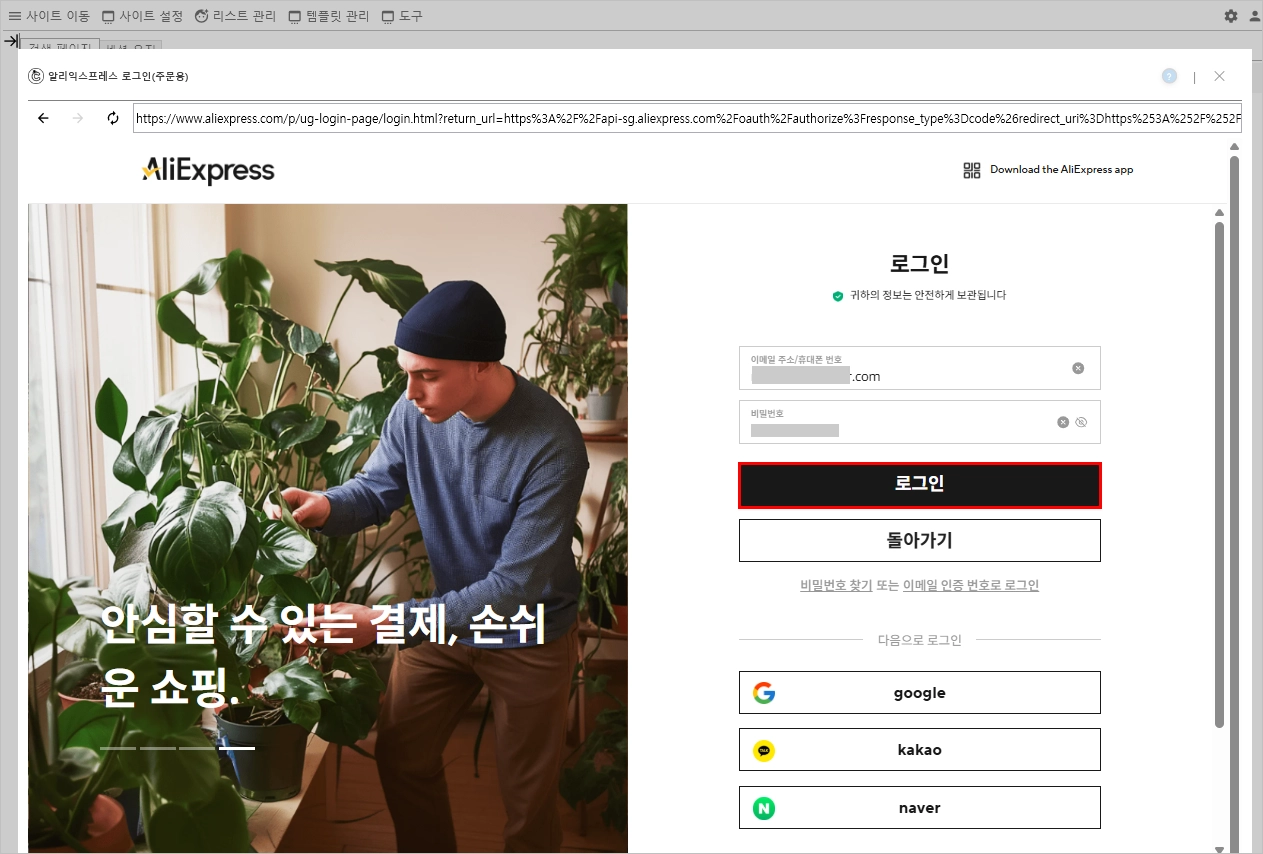Screen dimensions: 1263x854
Task: Open the help question mark icon
Action: (x=1169, y=76)
